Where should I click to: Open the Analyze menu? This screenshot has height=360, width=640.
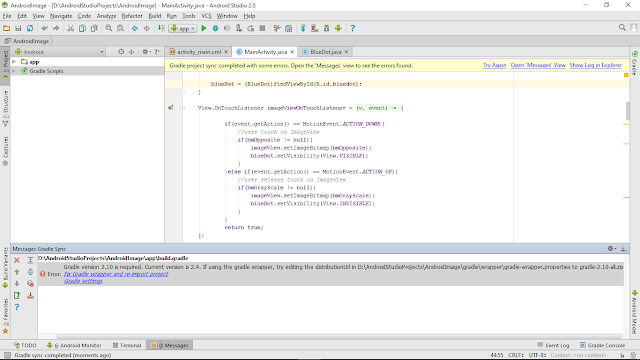[106, 16]
